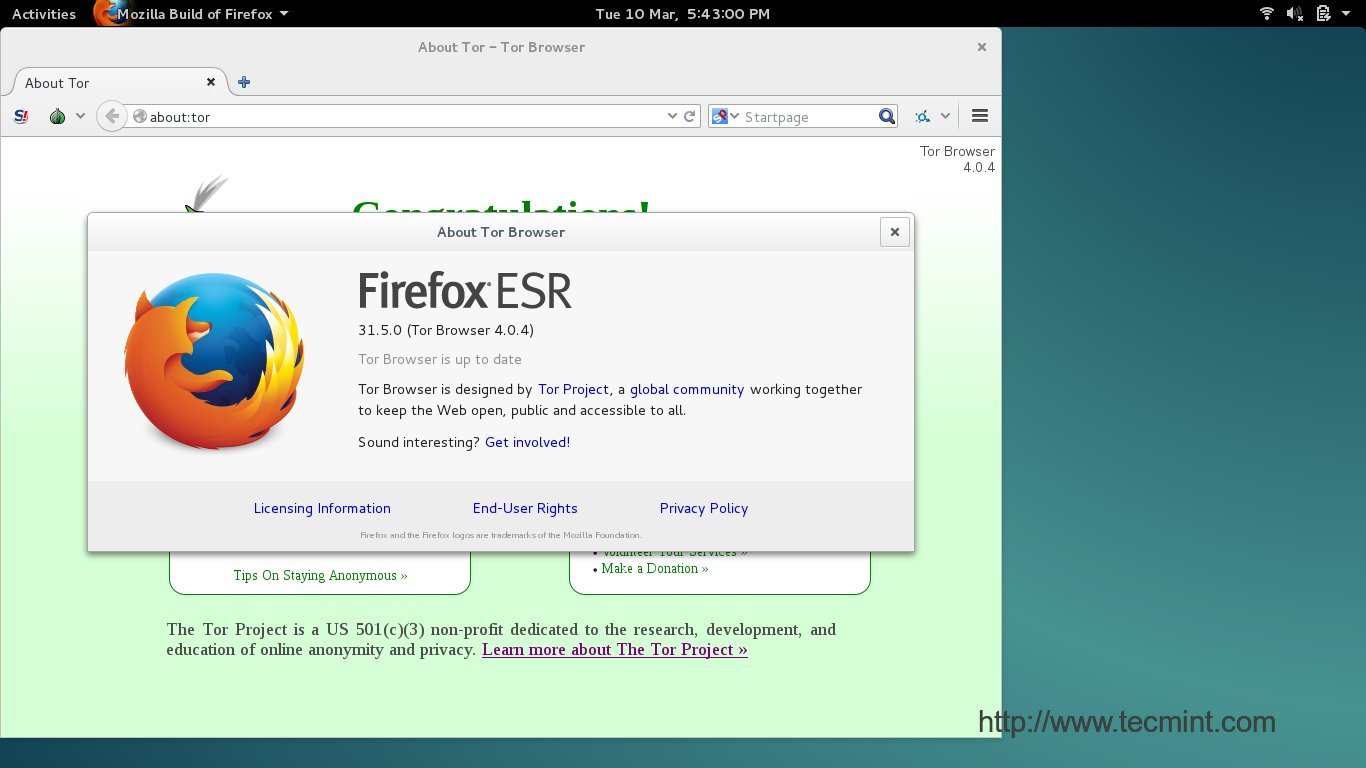This screenshot has height=768, width=1366.
Task: Click the HTTPS Everywhere icon
Action: (x=922, y=117)
